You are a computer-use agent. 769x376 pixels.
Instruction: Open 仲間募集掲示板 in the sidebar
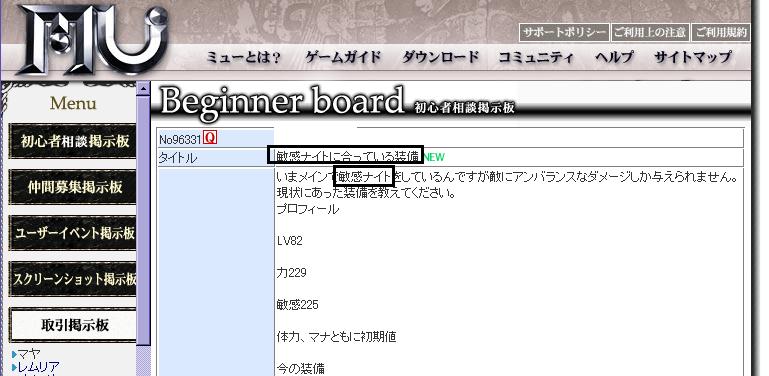[73, 187]
